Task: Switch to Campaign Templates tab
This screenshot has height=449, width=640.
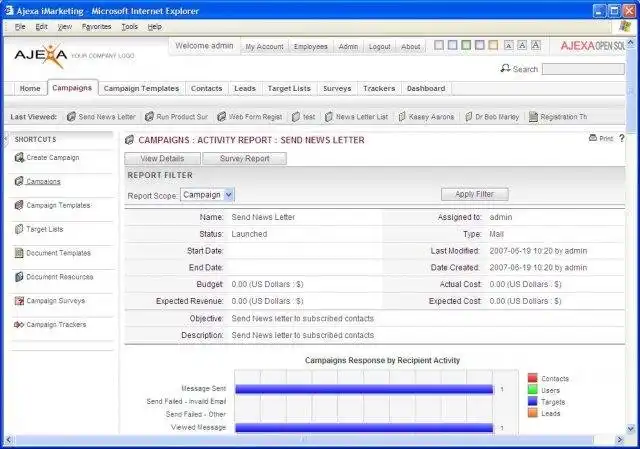Action: (x=141, y=89)
